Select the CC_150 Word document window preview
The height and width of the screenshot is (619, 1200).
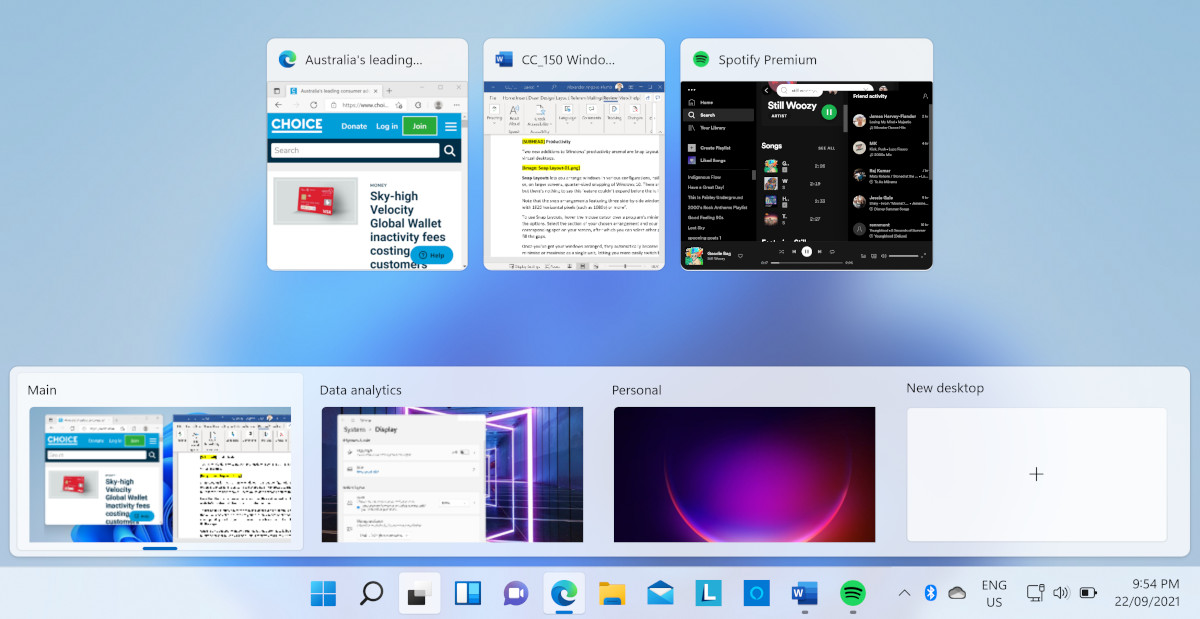(574, 175)
